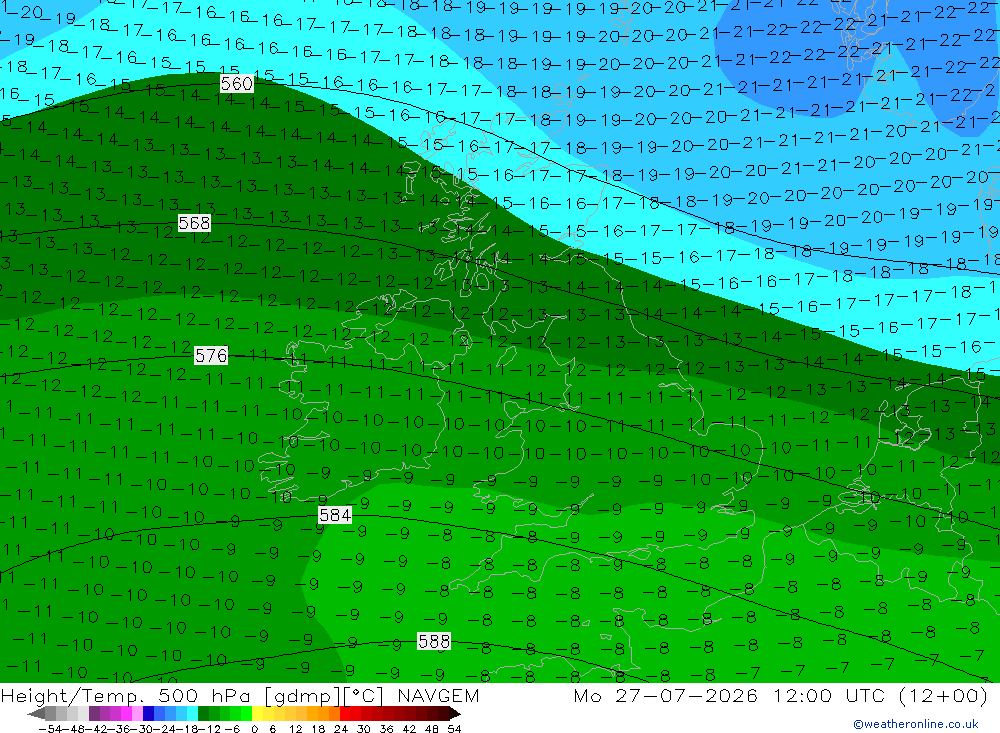Click the '(12+00)' forecast offset text

point(943,695)
